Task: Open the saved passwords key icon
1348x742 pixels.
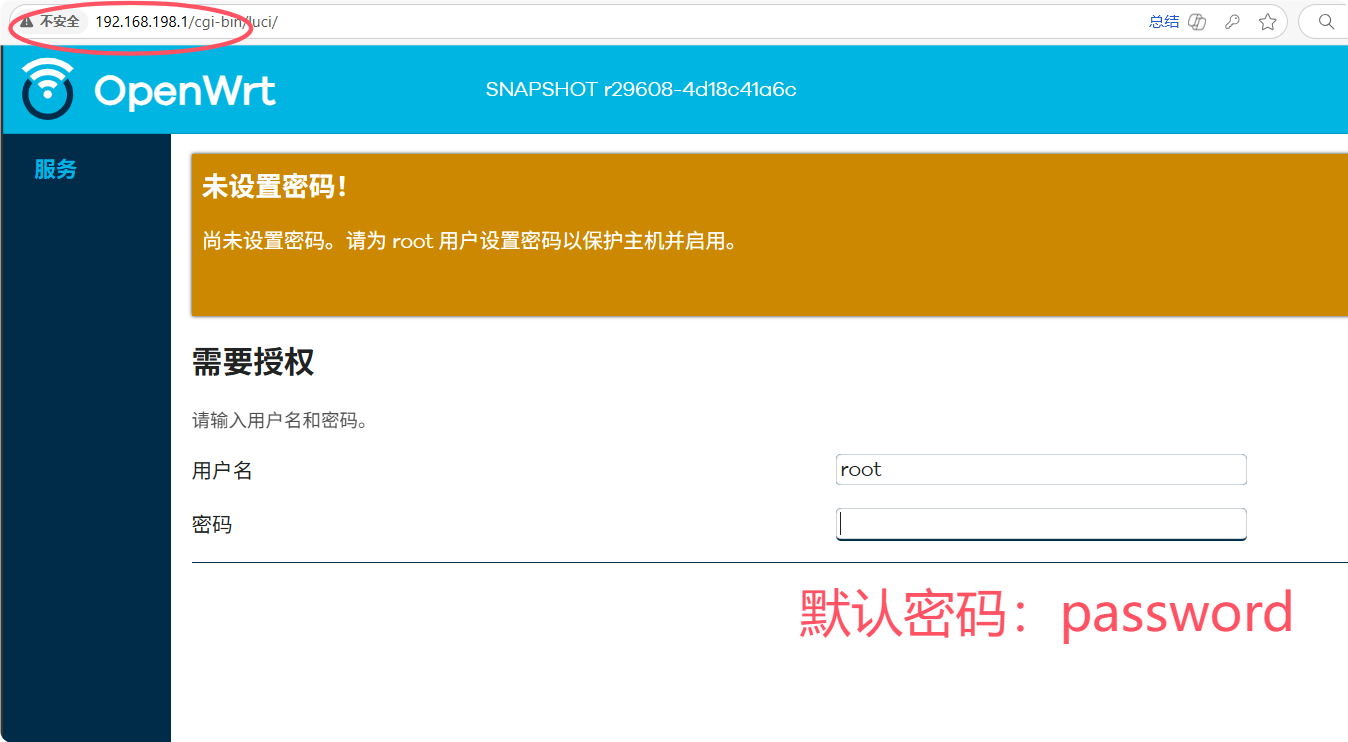Action: (1232, 22)
